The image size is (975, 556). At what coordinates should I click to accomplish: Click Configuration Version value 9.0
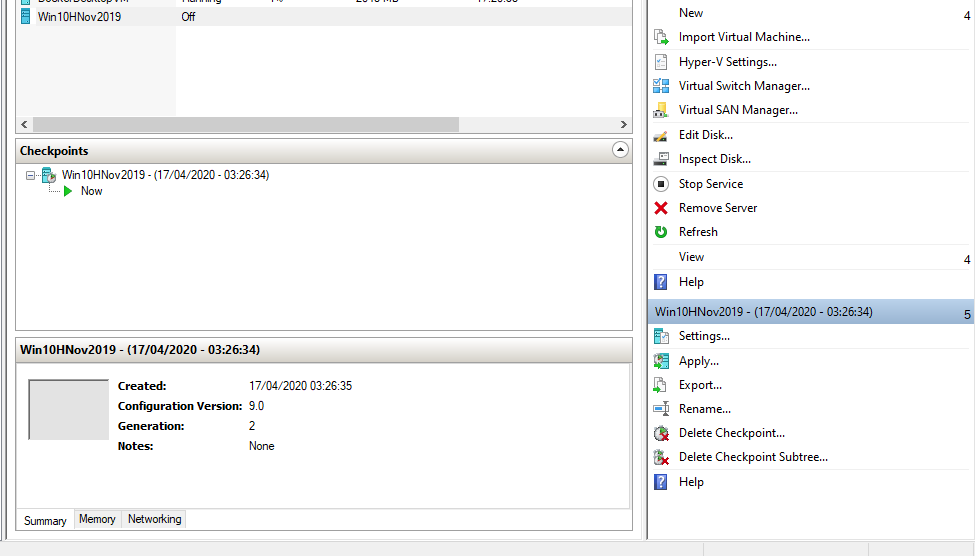point(256,406)
